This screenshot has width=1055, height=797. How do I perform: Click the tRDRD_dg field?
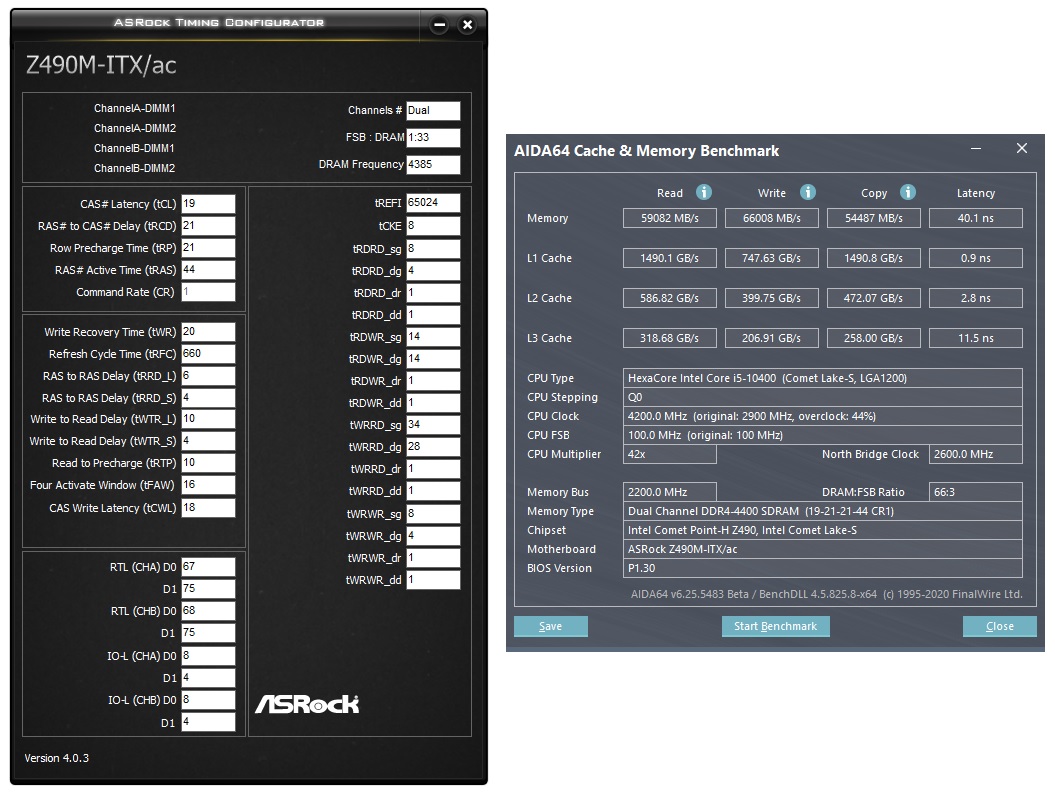(433, 271)
